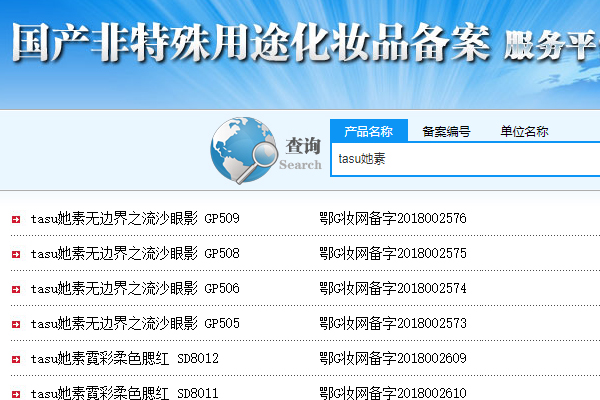The image size is (600, 400).
Task: Click record number 鄂G妆网备字2018002576
Action: point(393,219)
